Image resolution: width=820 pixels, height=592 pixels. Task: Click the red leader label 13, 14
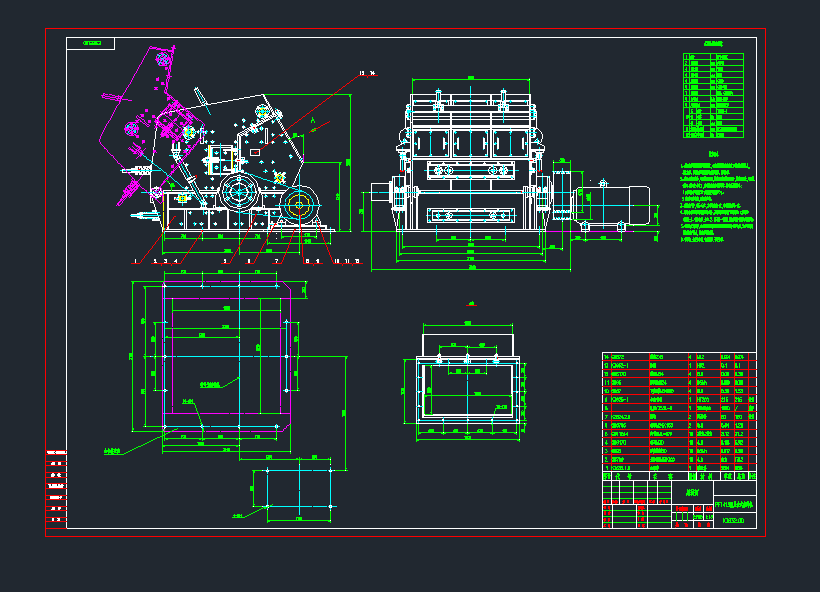coord(366,73)
